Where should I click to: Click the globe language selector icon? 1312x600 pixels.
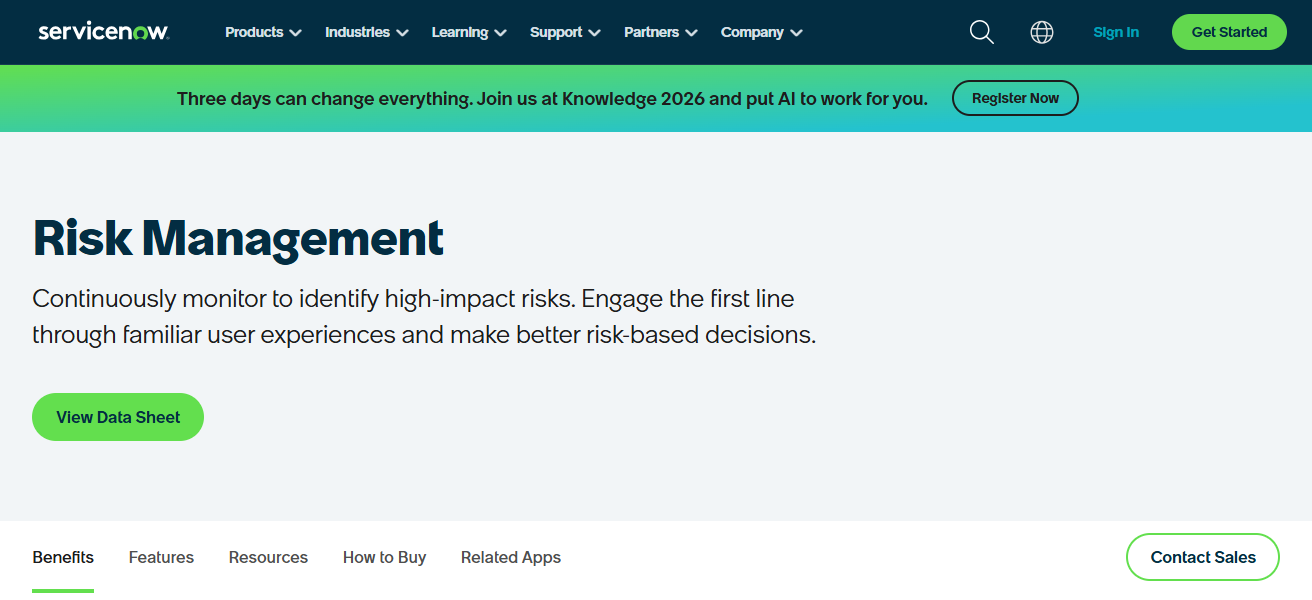[x=1042, y=32]
